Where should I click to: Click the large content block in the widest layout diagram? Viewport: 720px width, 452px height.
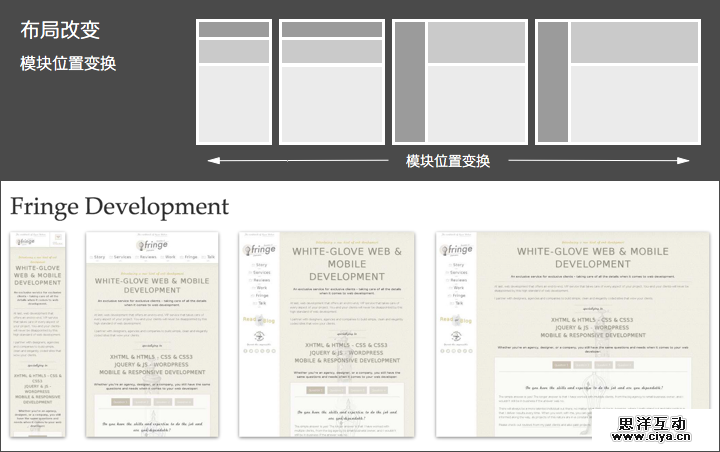pyautogui.click(x=634, y=104)
